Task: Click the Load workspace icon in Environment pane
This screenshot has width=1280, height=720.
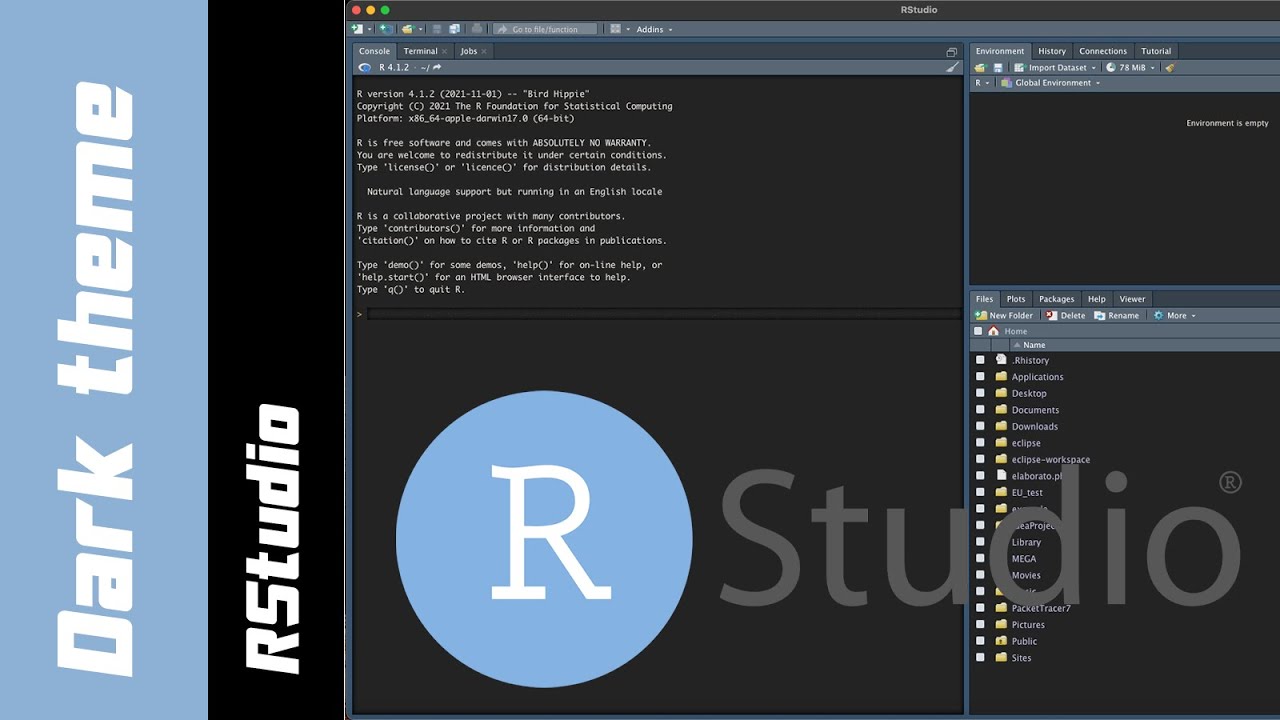Action: pos(980,67)
